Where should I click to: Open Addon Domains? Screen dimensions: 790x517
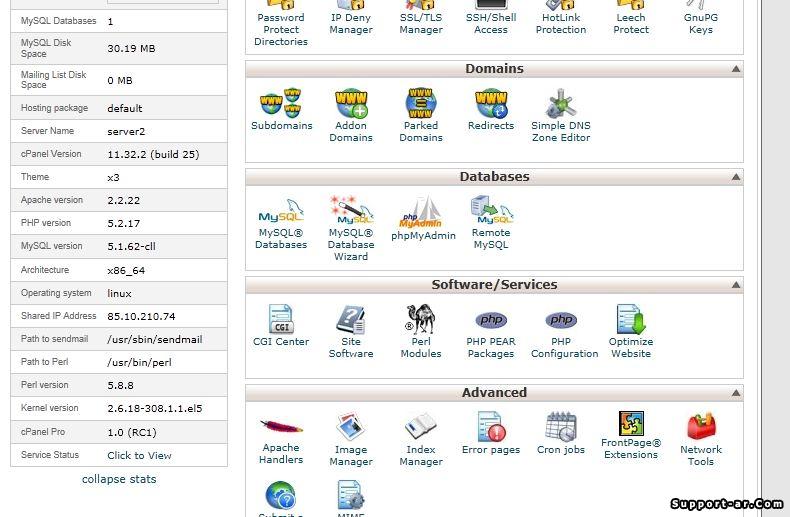coord(351,105)
